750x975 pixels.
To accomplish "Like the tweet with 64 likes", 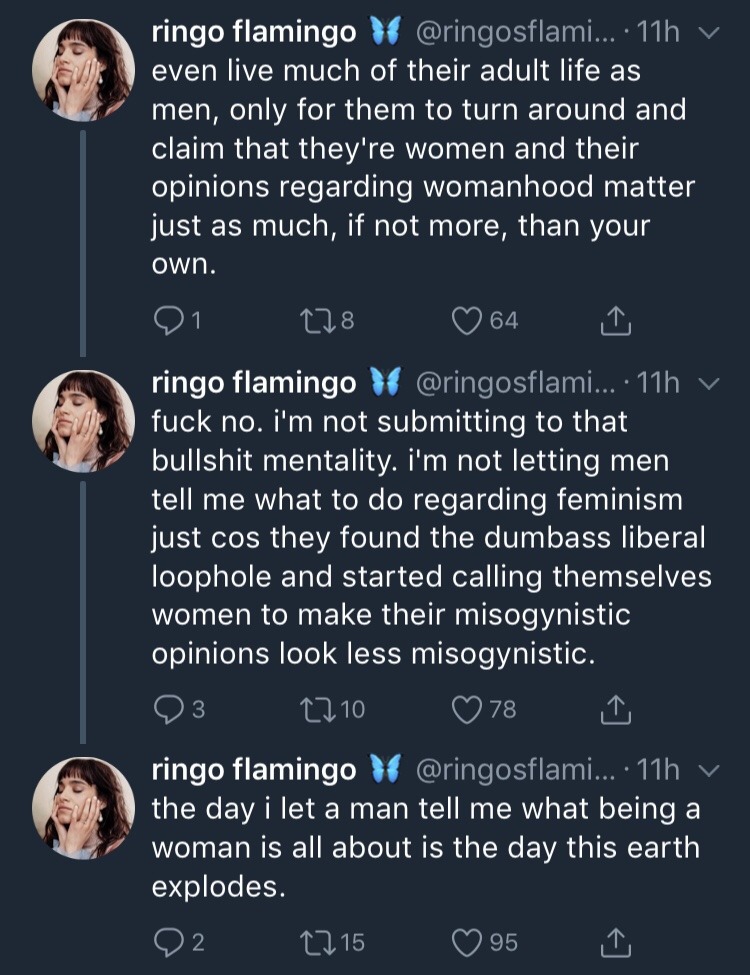I will (466, 321).
